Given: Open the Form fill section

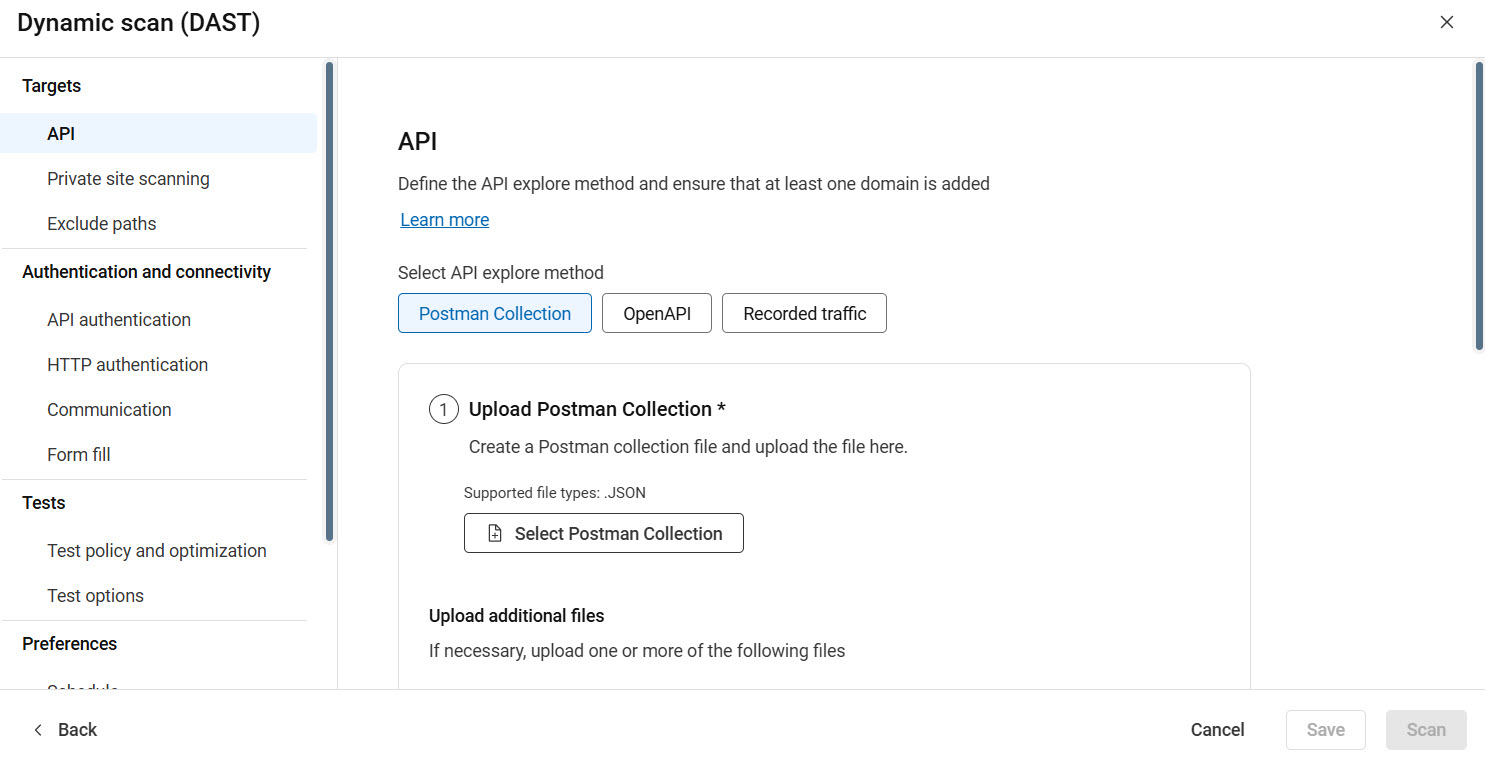Looking at the screenshot, I should point(78,454).
